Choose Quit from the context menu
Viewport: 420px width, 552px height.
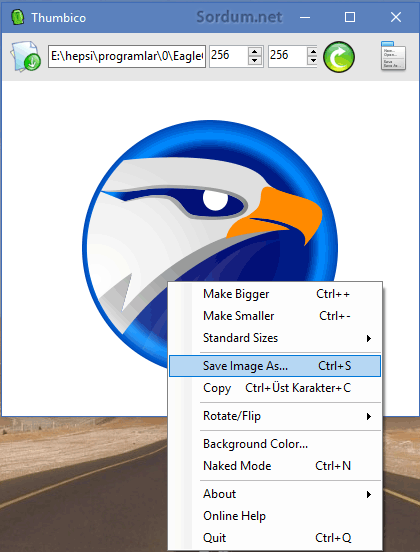tap(275, 538)
